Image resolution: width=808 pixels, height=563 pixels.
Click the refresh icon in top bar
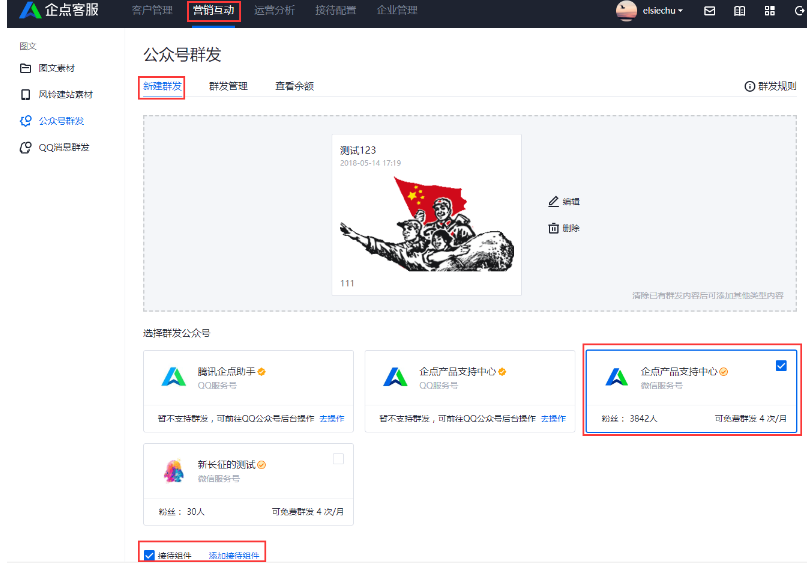(x=799, y=11)
